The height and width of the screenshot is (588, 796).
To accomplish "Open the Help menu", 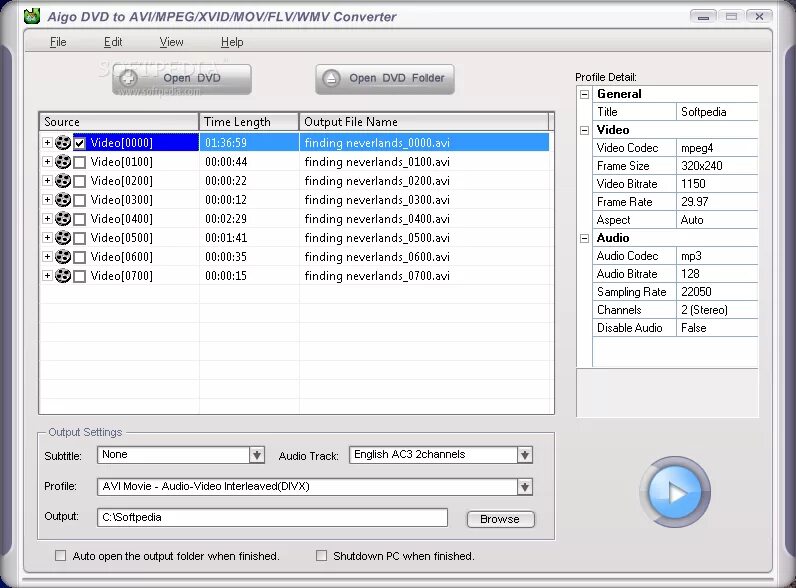I will coord(232,42).
